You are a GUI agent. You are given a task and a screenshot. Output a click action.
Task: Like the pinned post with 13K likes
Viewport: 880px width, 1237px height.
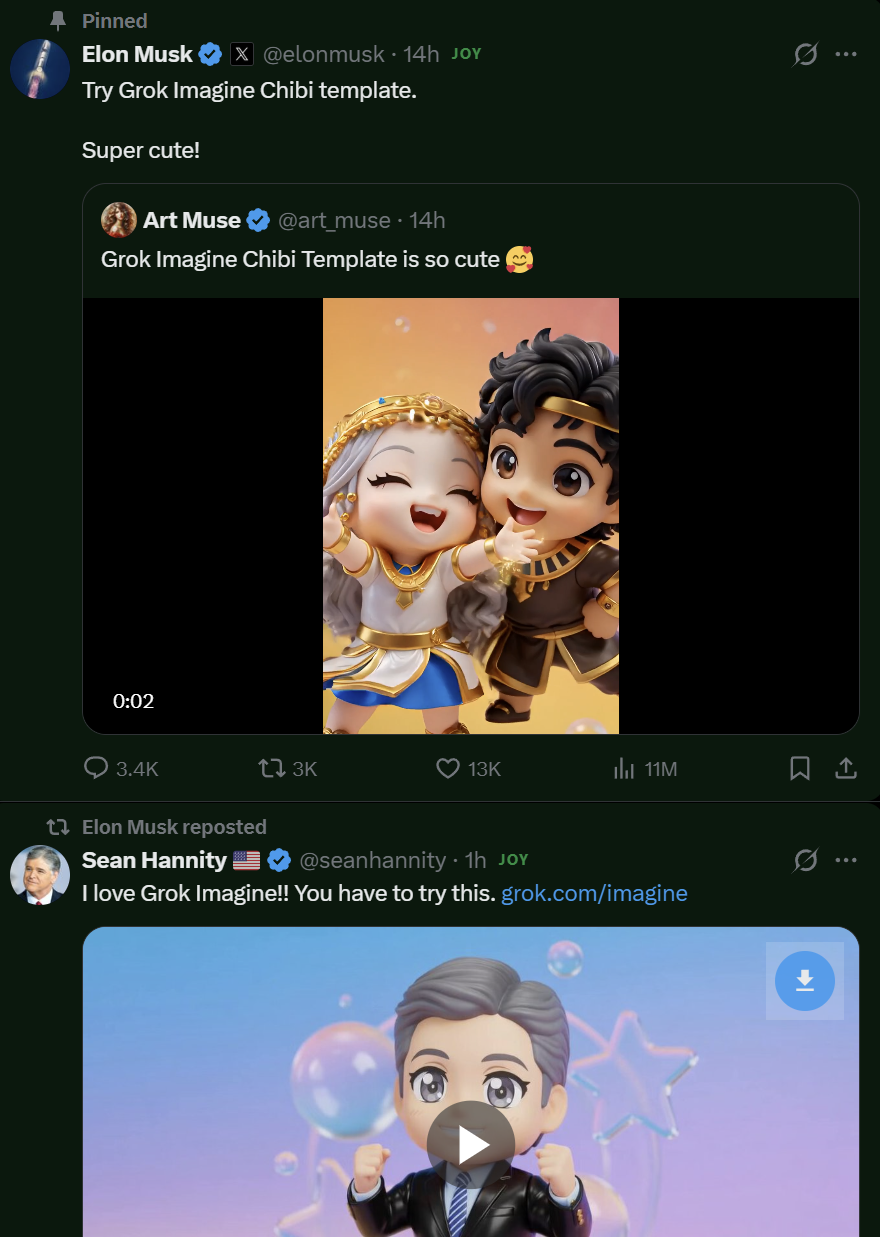pos(448,768)
